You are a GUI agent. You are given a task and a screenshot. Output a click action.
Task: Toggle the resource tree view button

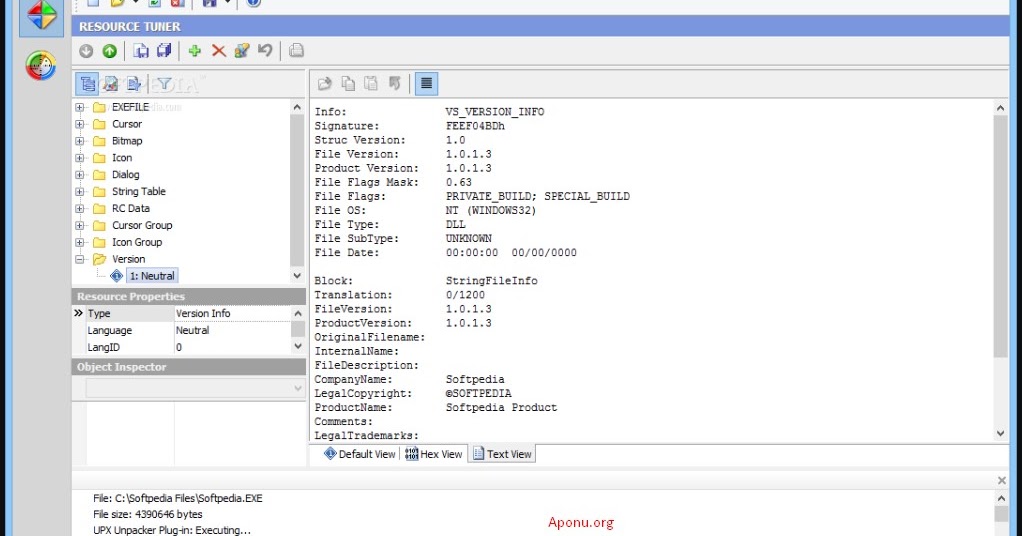tap(87, 83)
